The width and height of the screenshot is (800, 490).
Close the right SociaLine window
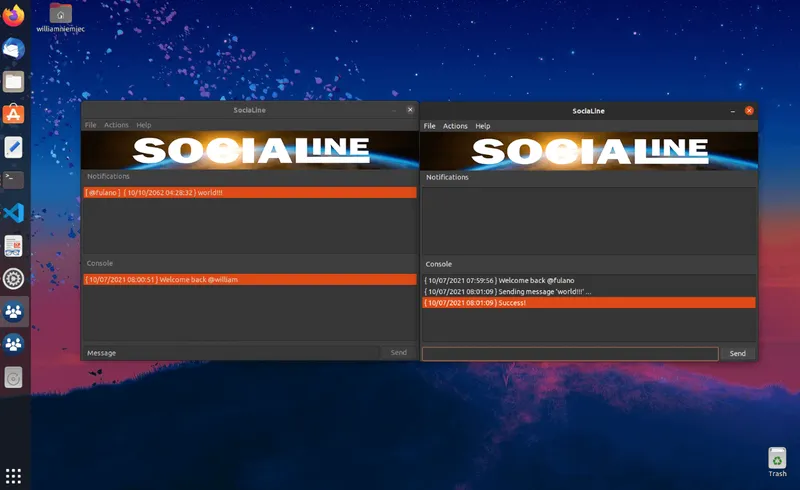[749, 111]
